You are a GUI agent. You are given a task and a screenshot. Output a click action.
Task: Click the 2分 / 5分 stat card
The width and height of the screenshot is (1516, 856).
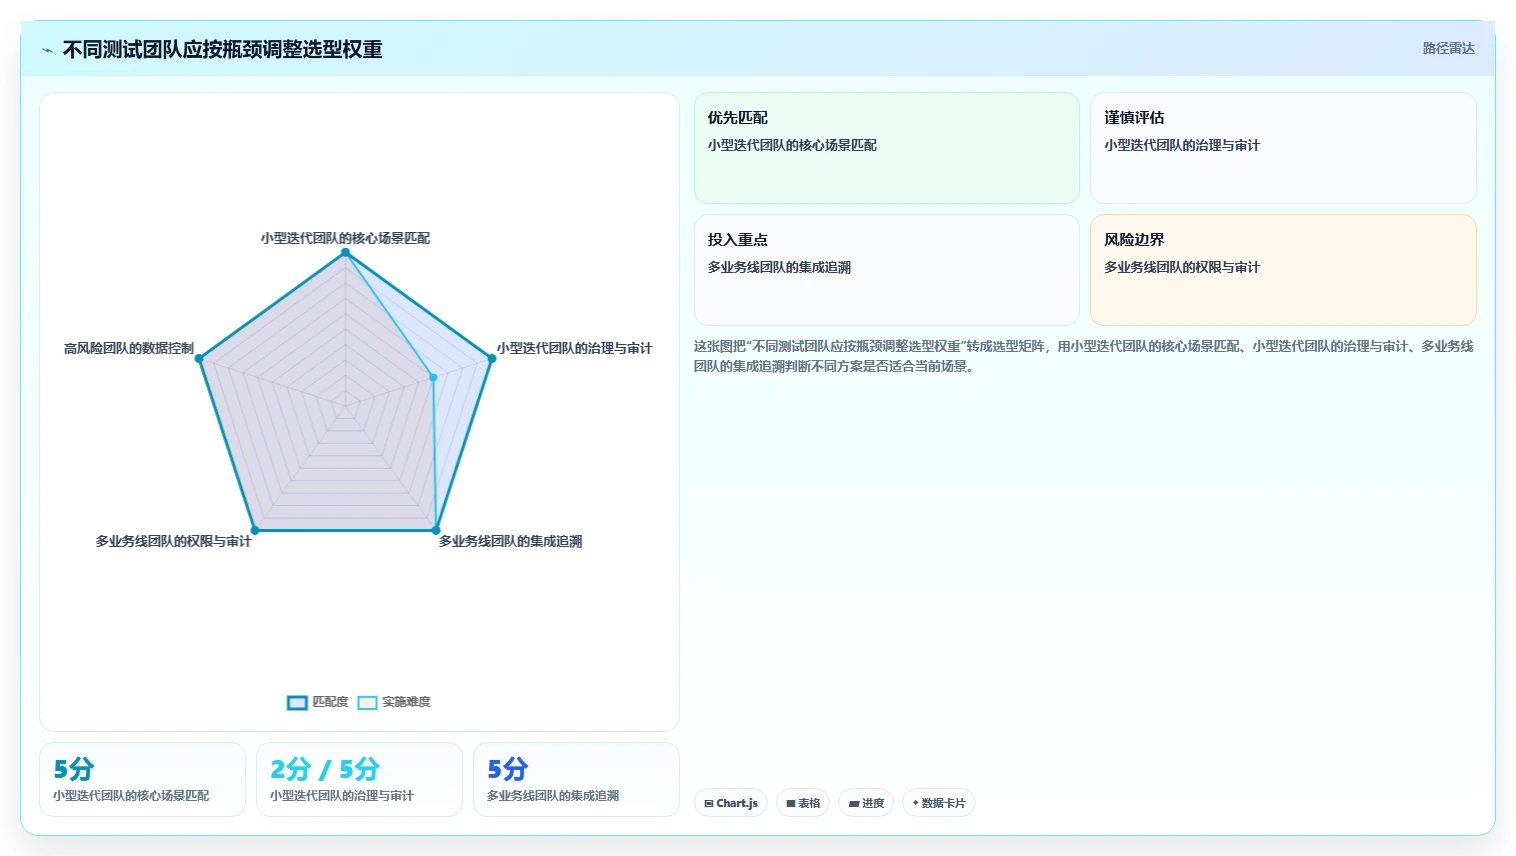click(x=359, y=780)
